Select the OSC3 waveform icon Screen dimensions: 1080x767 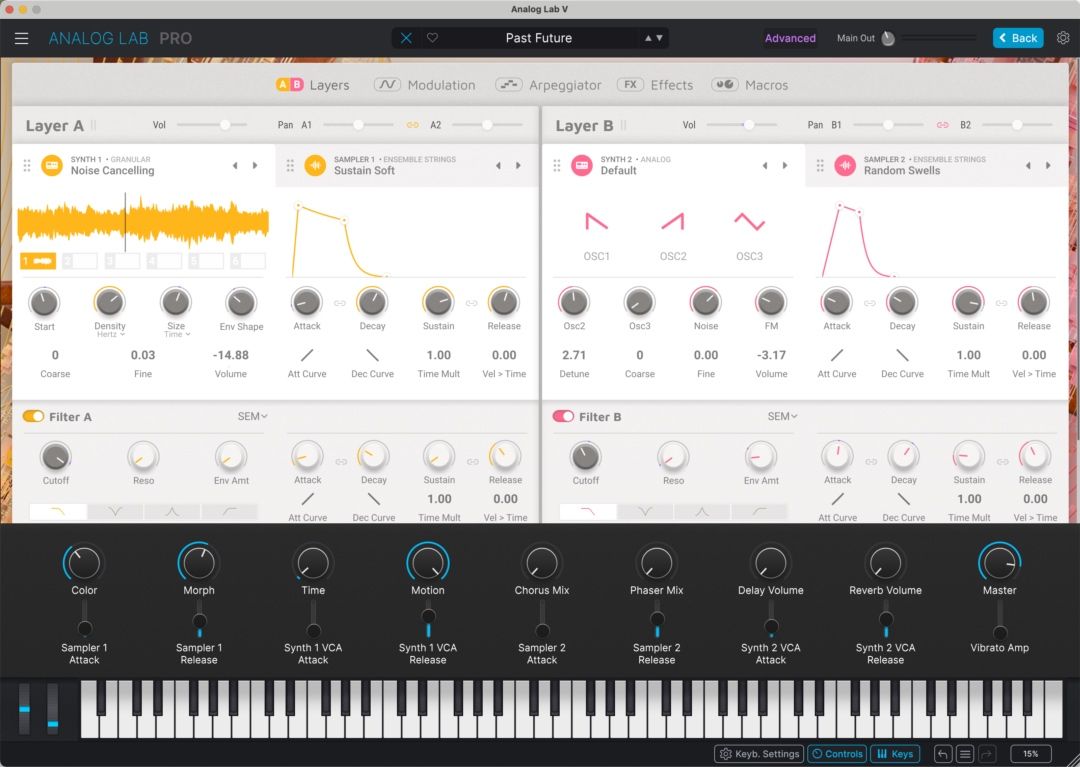749,222
